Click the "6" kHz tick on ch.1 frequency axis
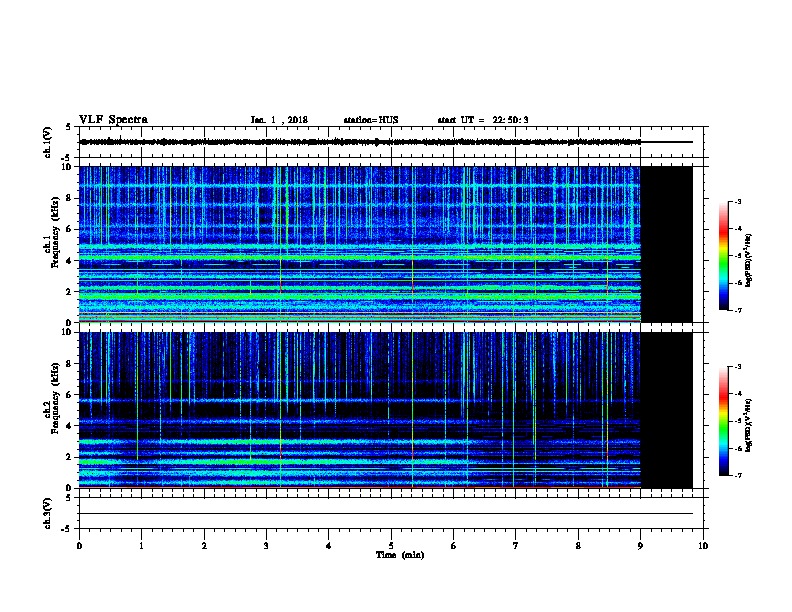The width and height of the screenshot is (792, 612). tap(69, 229)
